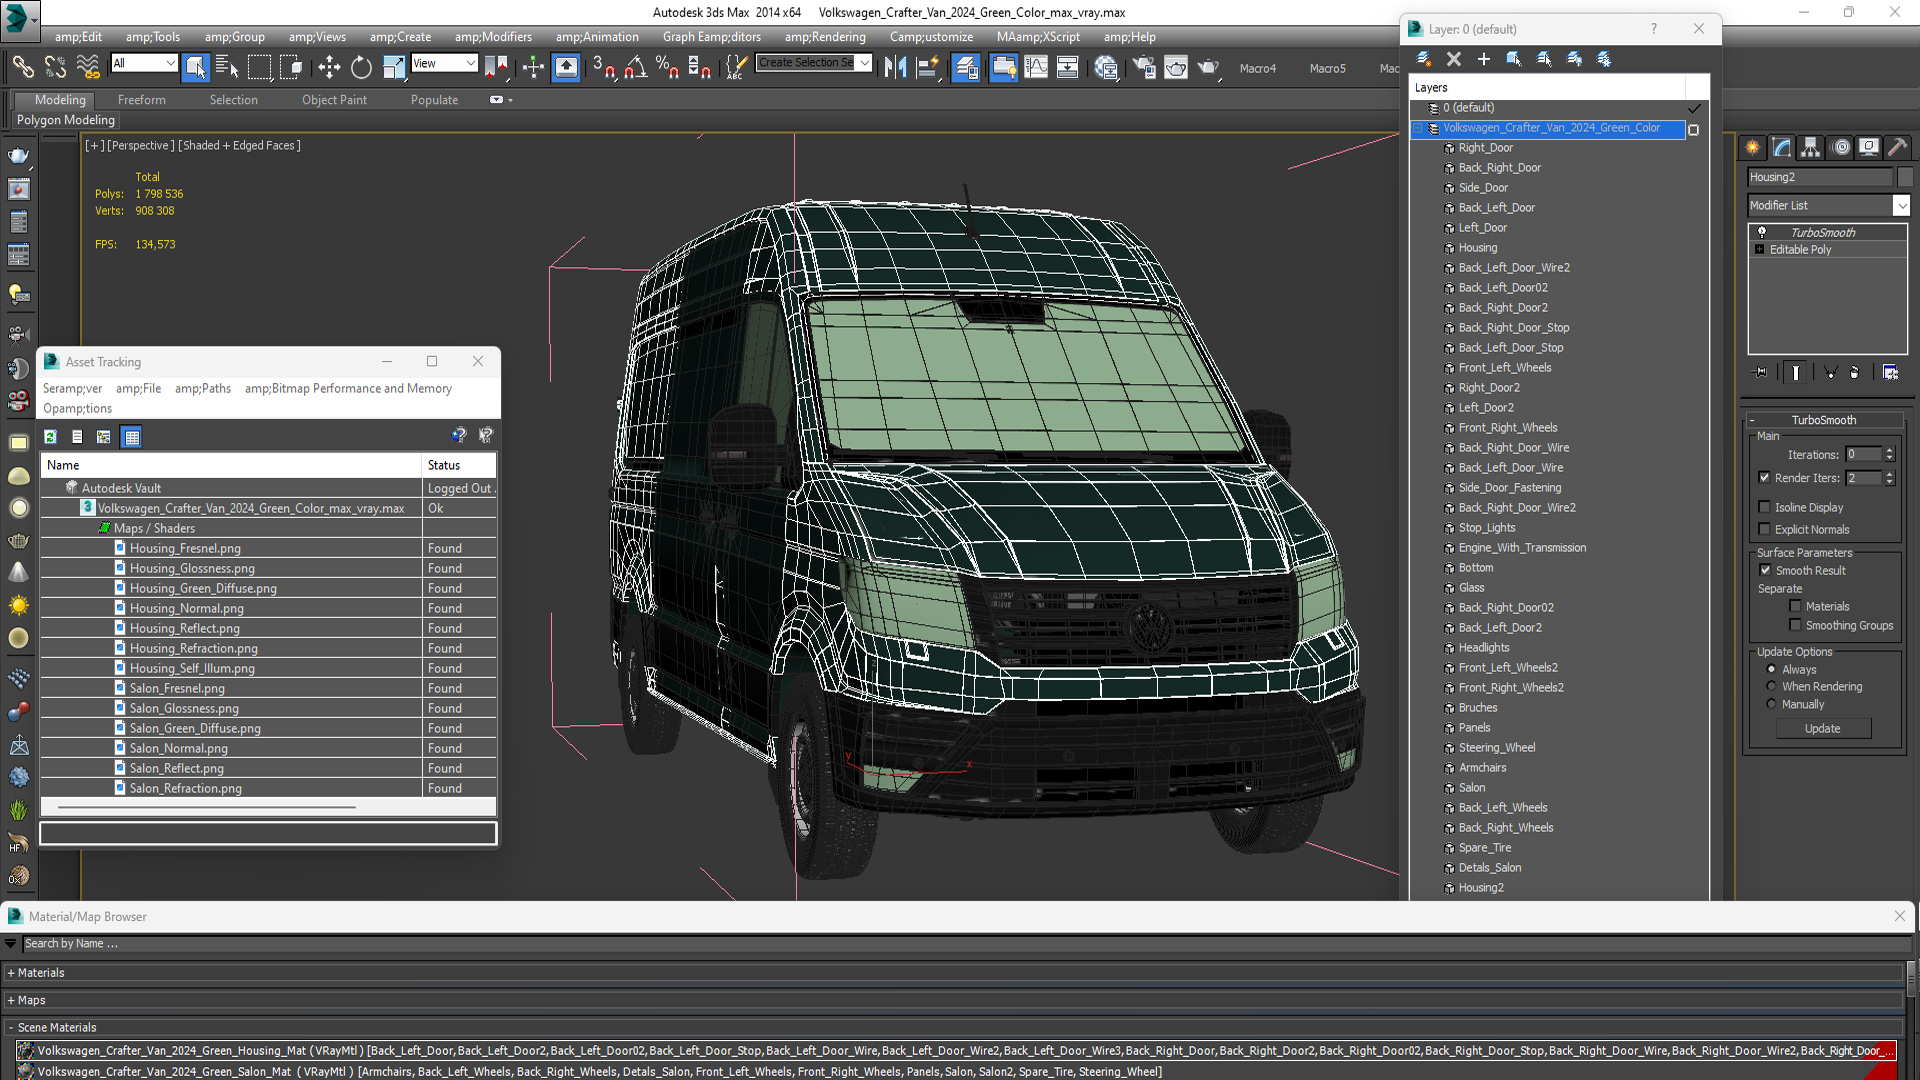The width and height of the screenshot is (1920, 1080).
Task: Click Create New Layer icon in Layer window
Action: tap(1424, 59)
